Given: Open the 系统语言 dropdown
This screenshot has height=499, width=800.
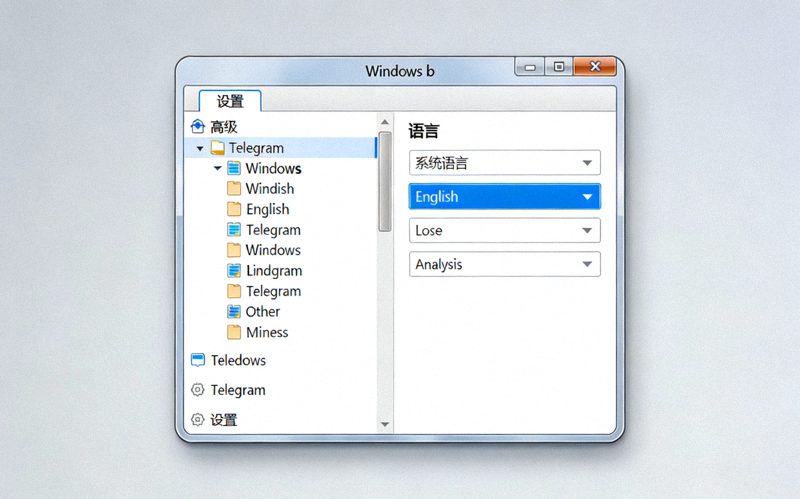Looking at the screenshot, I should [x=505, y=163].
